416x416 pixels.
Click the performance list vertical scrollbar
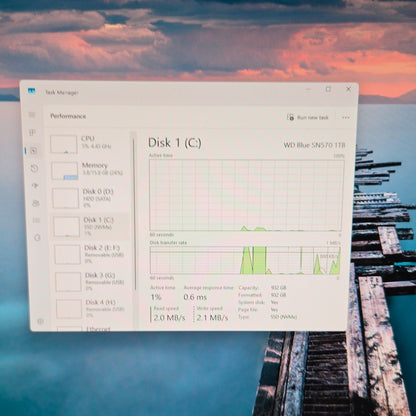tap(134, 213)
